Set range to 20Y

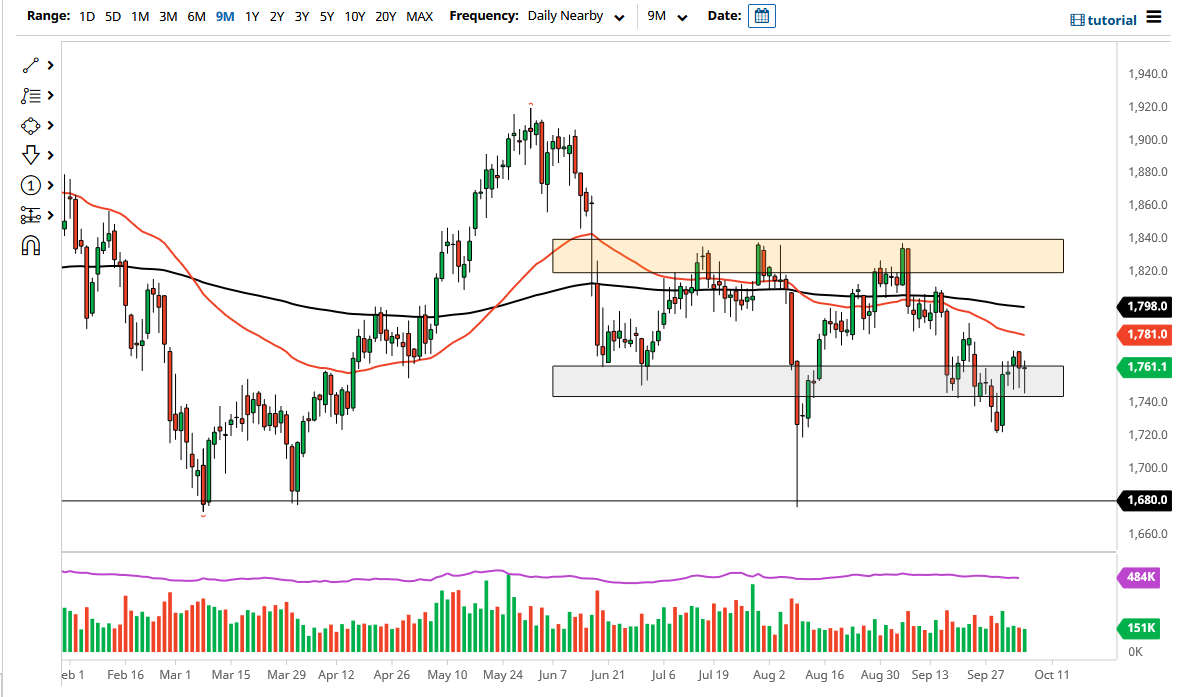pos(385,16)
